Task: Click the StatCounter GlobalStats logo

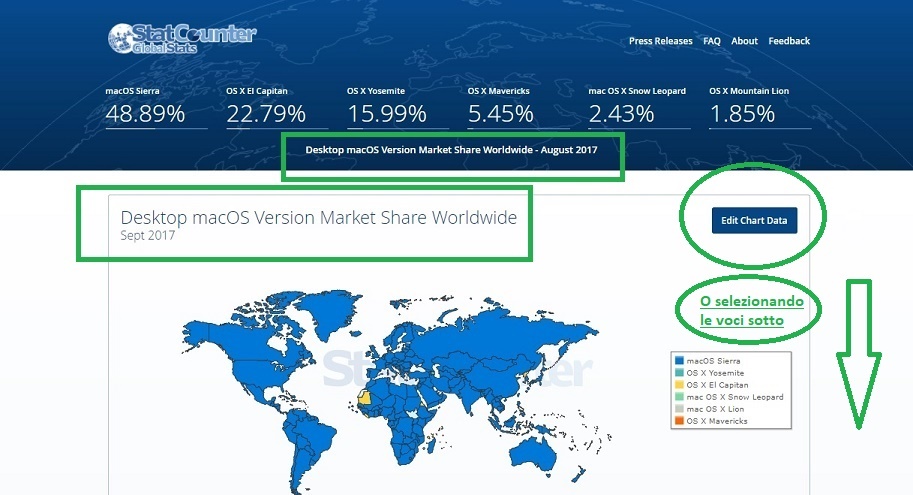Action: [x=182, y=38]
